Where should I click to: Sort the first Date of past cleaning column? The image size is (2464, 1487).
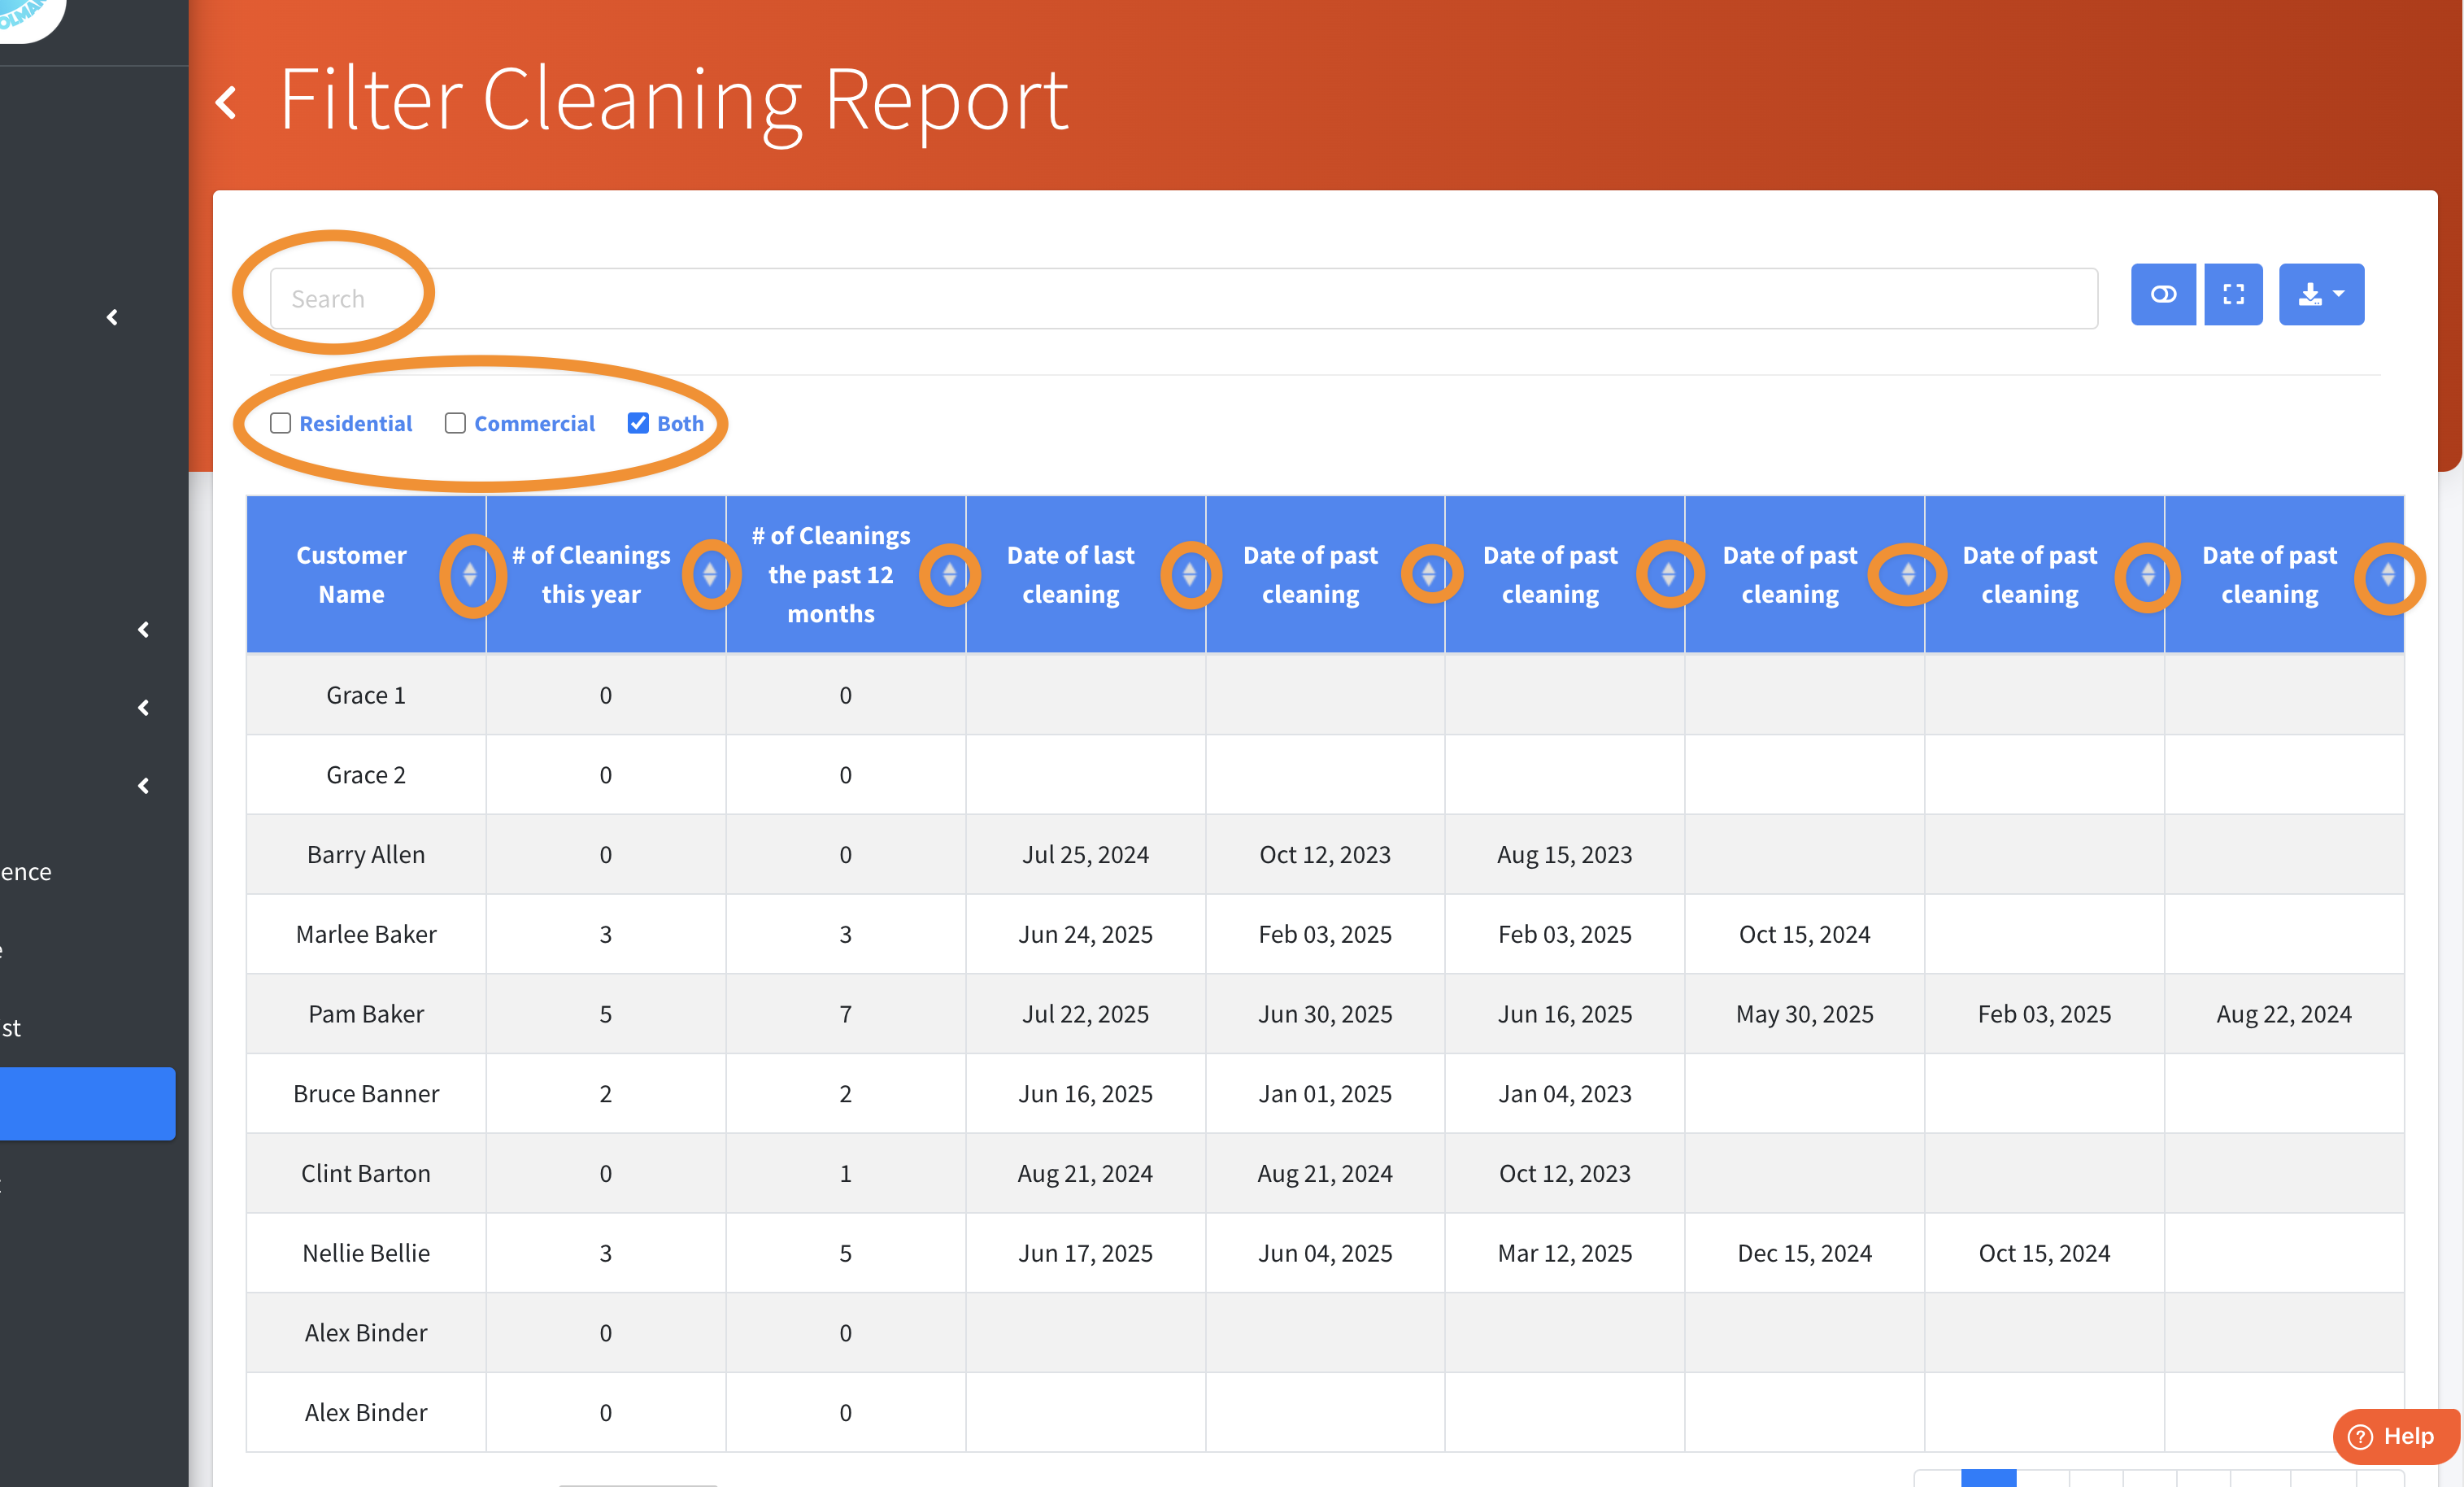(1428, 574)
